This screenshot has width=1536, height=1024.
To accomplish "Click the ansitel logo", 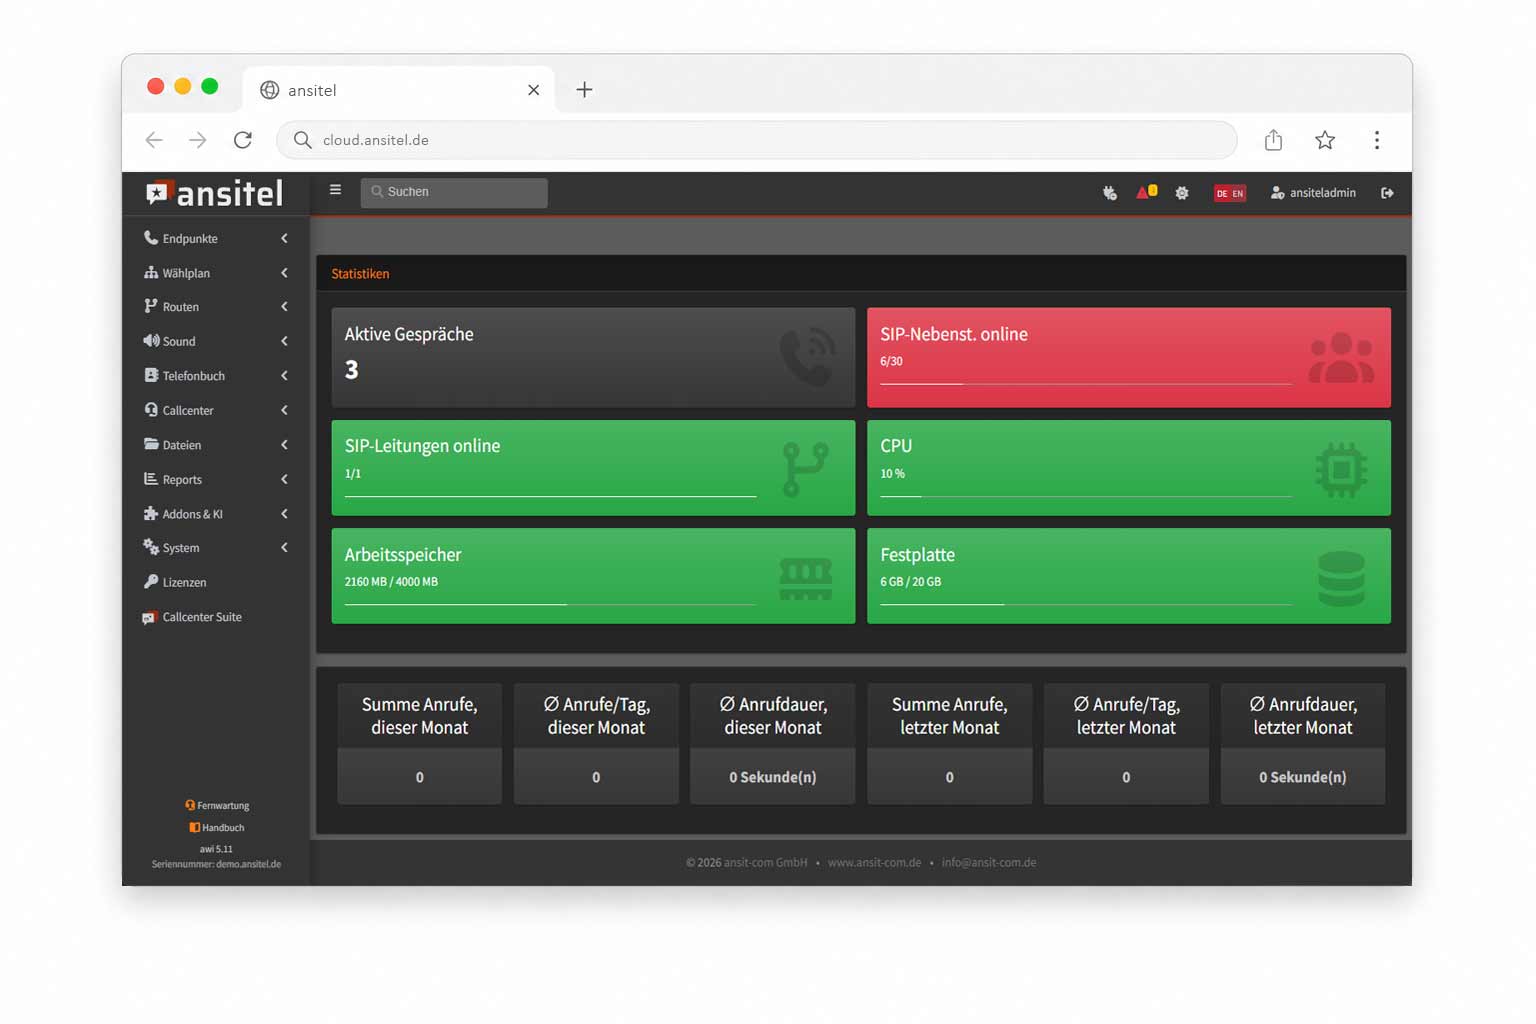I will click(215, 193).
